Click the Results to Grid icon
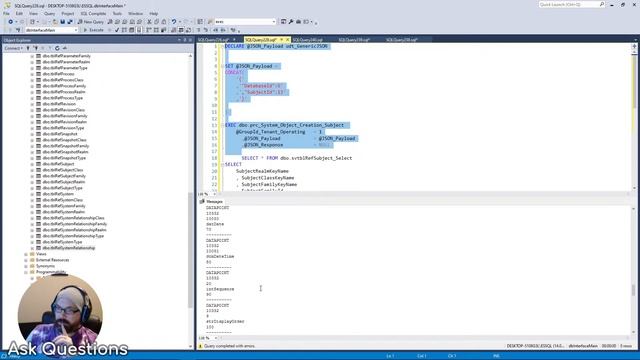This screenshot has width=640, height=360. 181,30
